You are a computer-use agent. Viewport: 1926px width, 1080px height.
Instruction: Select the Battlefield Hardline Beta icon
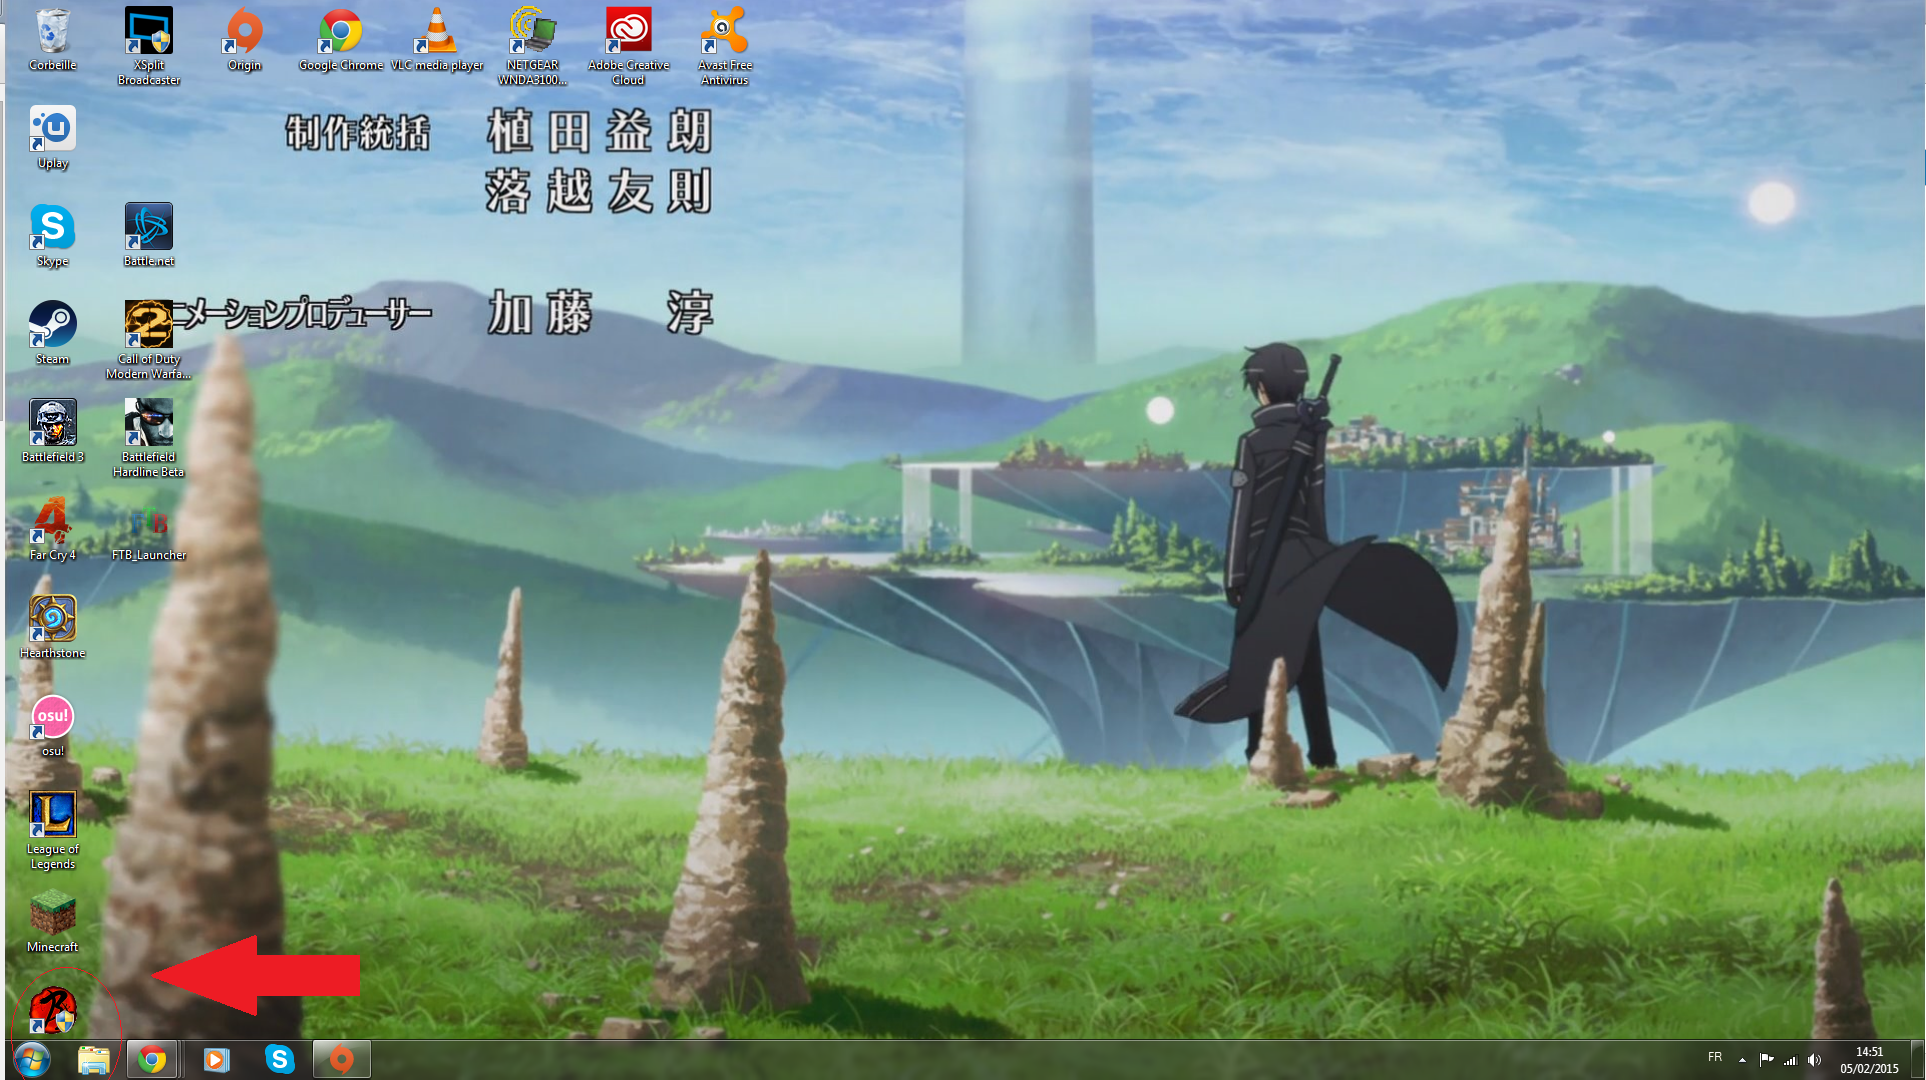tap(149, 438)
